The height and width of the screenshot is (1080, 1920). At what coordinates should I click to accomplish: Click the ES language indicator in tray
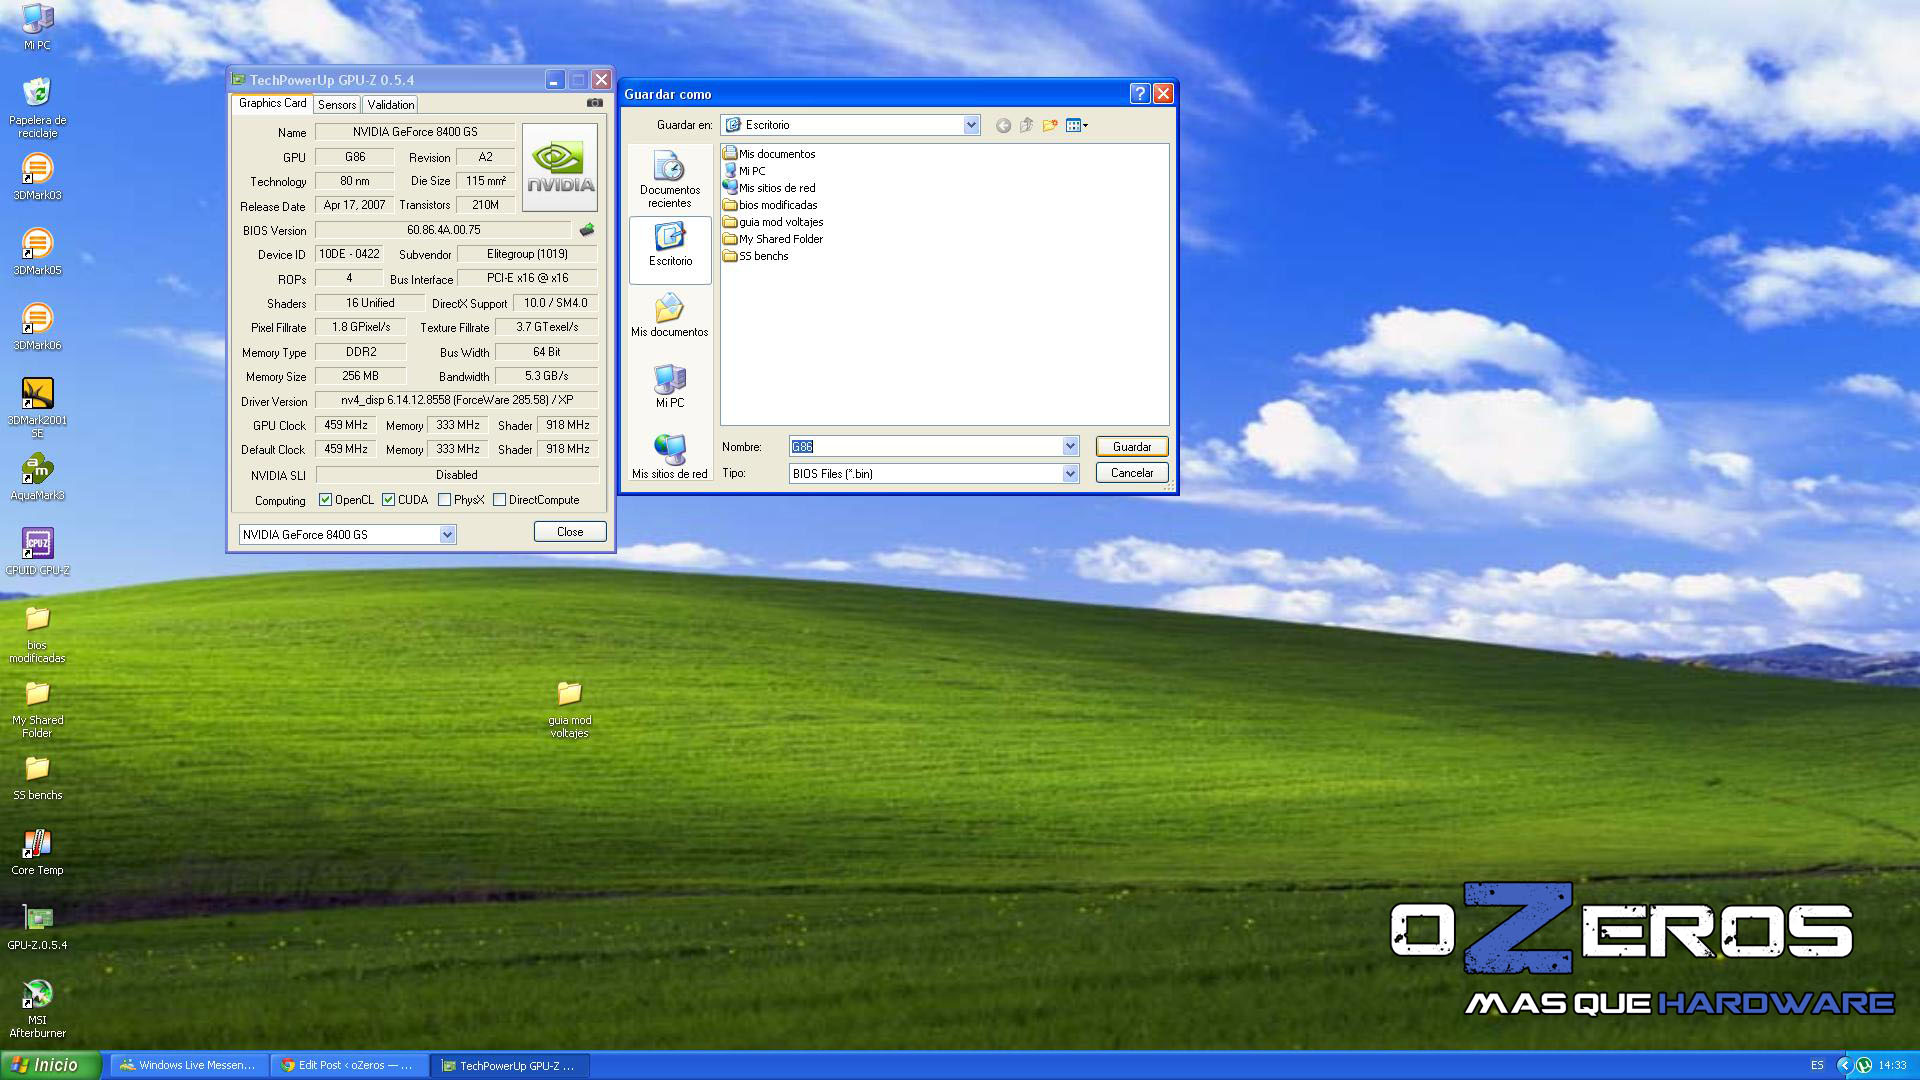(1817, 1066)
